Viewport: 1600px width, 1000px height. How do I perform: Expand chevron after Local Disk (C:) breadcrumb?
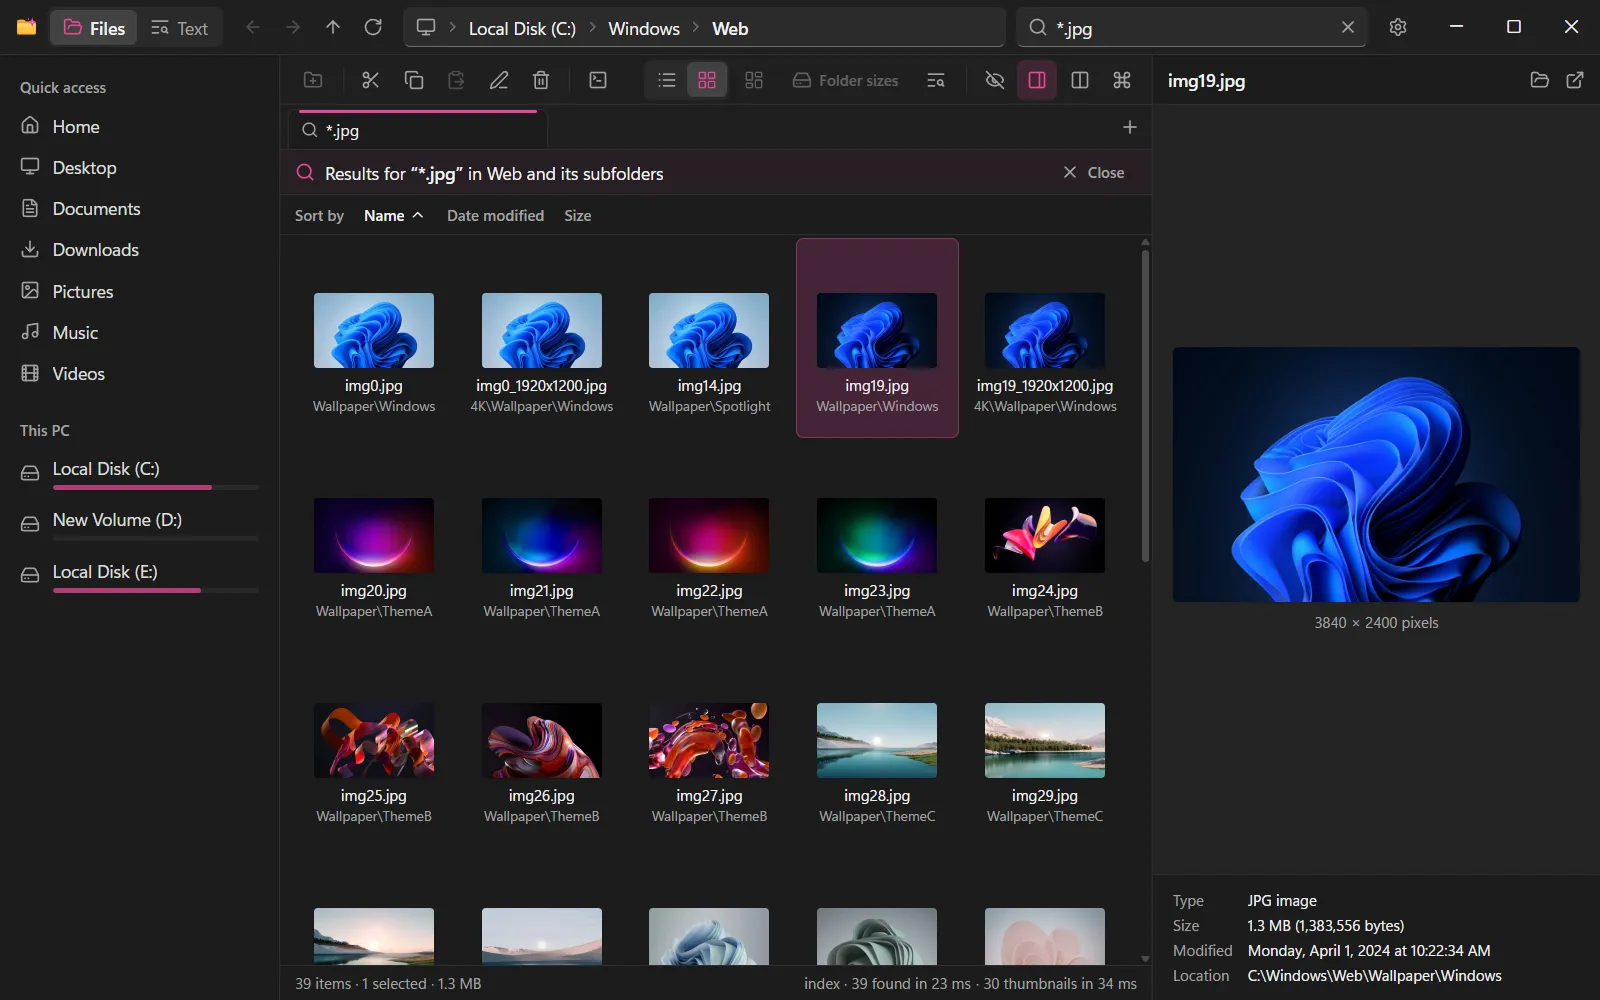point(592,27)
